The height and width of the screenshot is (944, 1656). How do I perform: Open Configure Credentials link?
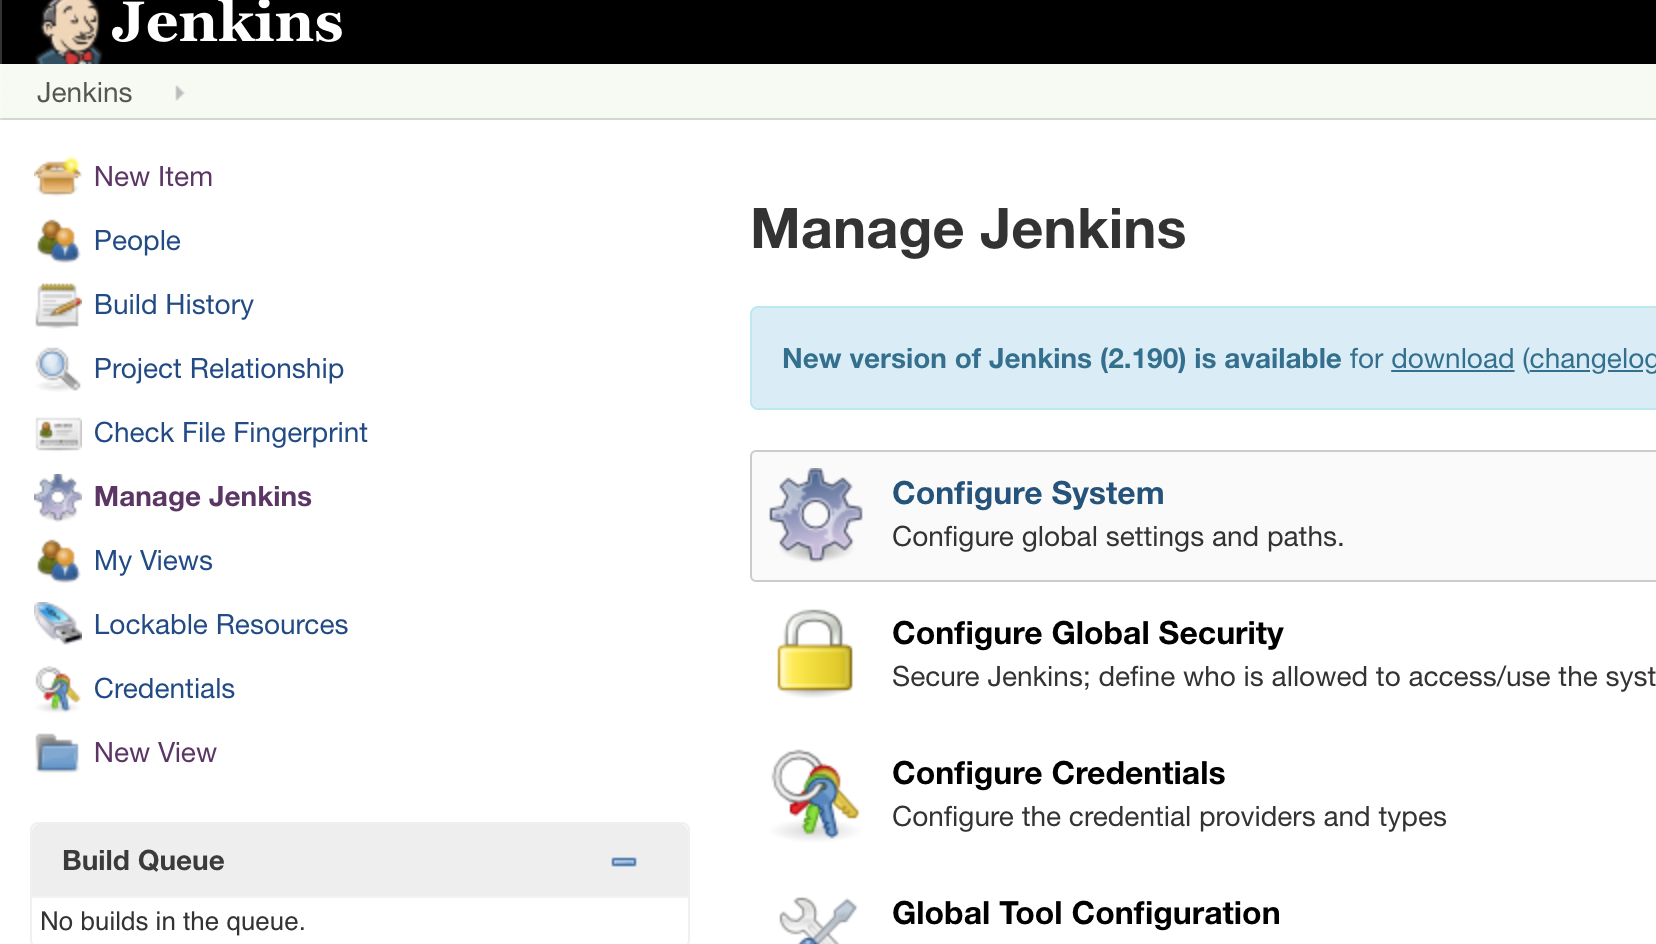coord(1058,773)
